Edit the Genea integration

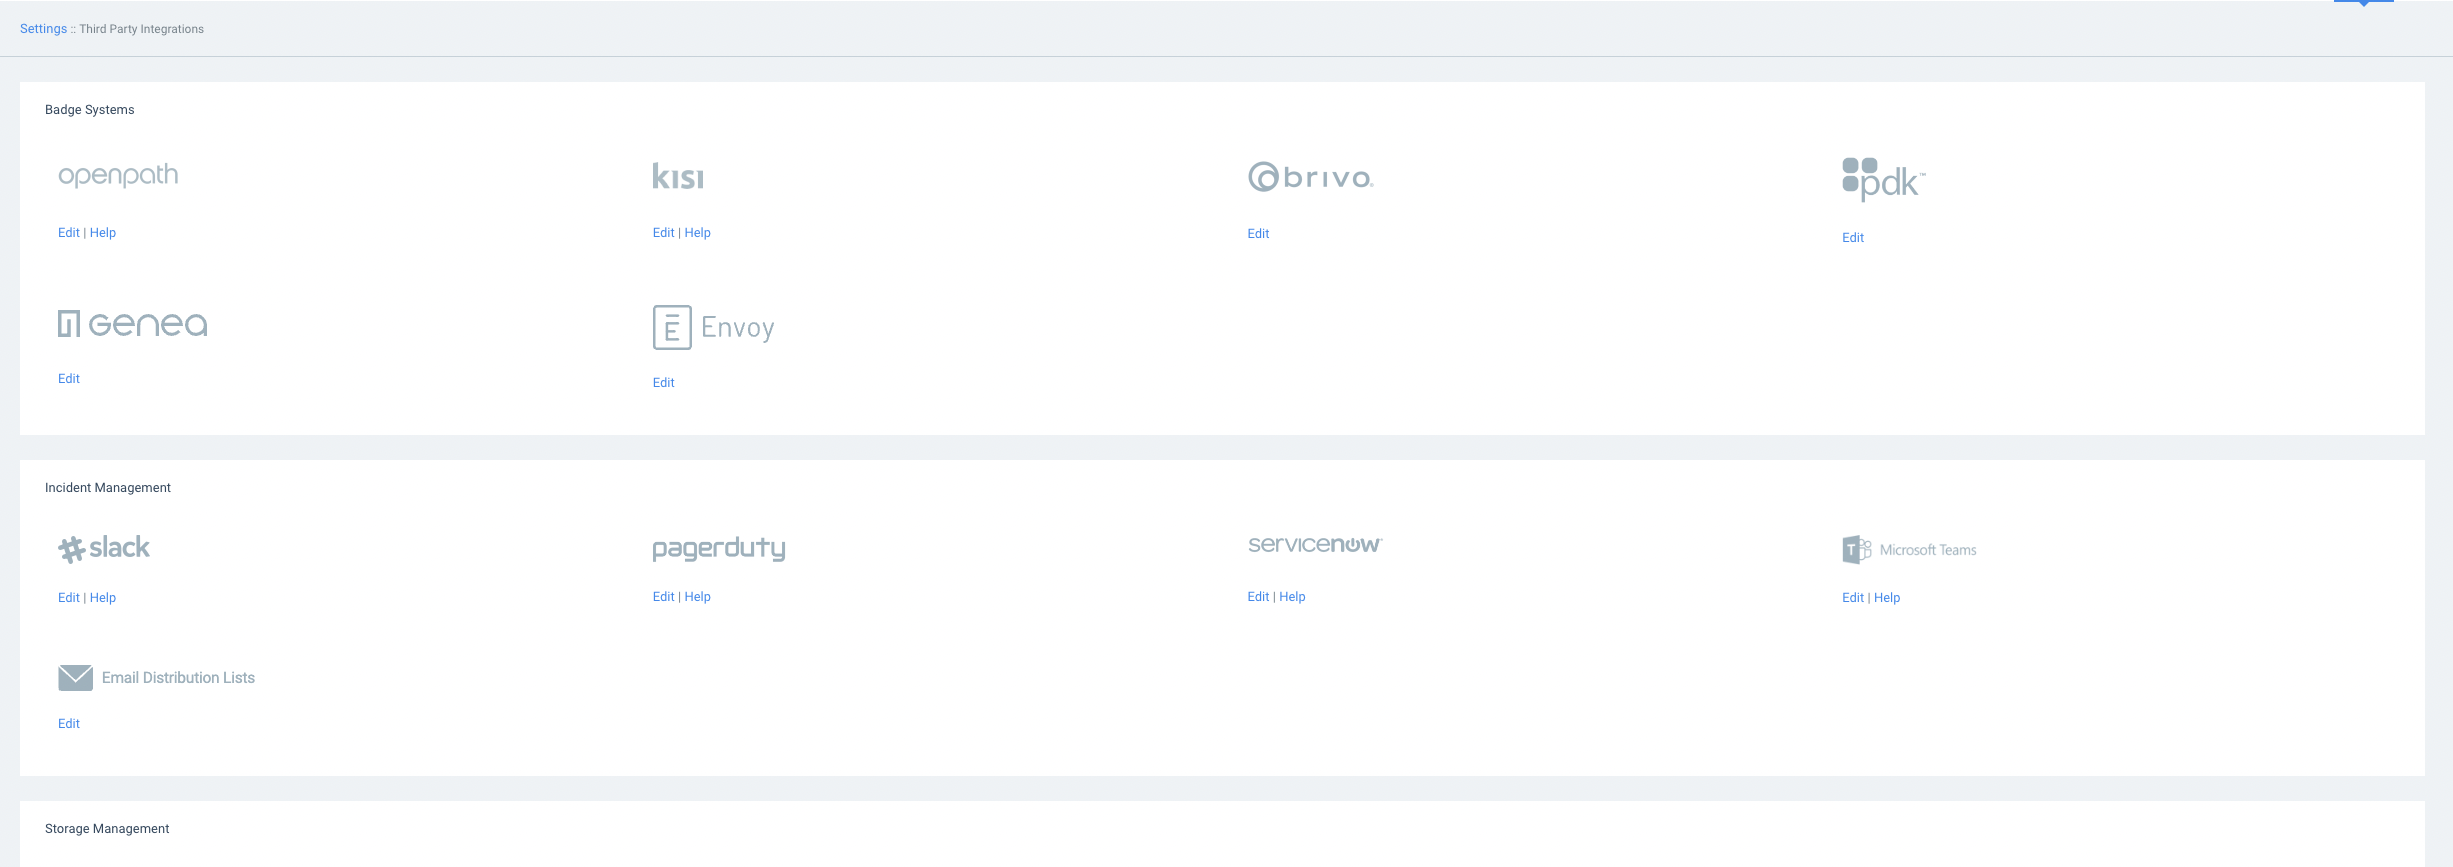(x=69, y=379)
